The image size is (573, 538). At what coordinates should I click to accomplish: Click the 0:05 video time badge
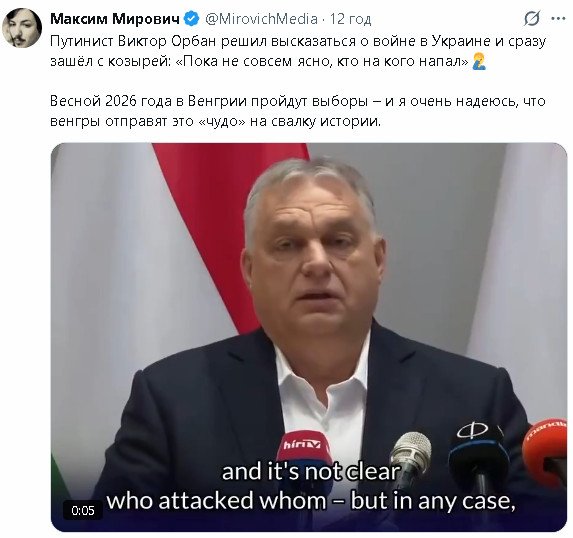(83, 511)
